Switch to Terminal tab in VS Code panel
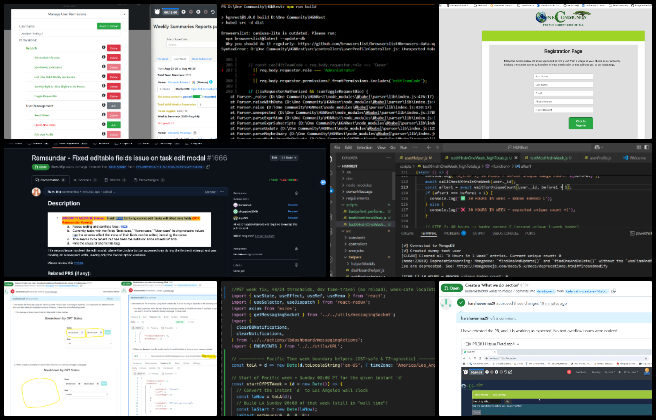This screenshot has height=420, width=656. 429,233
